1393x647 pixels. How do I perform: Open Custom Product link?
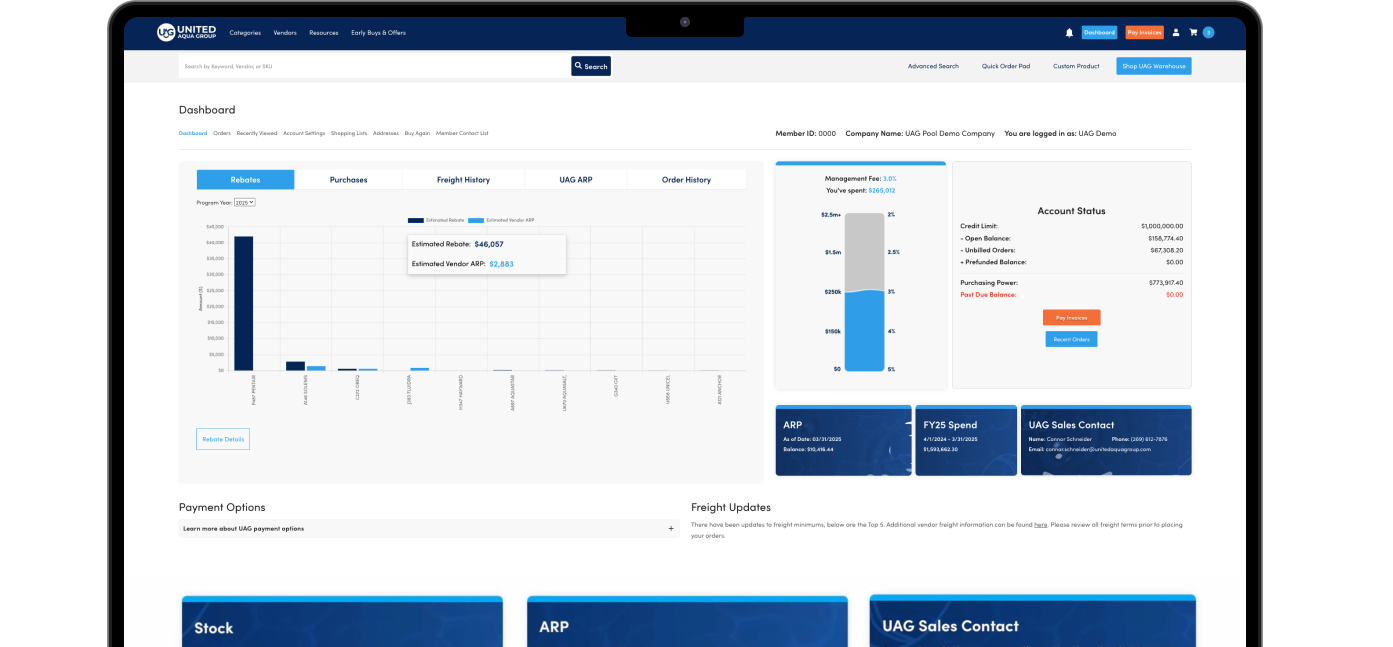tap(1076, 66)
